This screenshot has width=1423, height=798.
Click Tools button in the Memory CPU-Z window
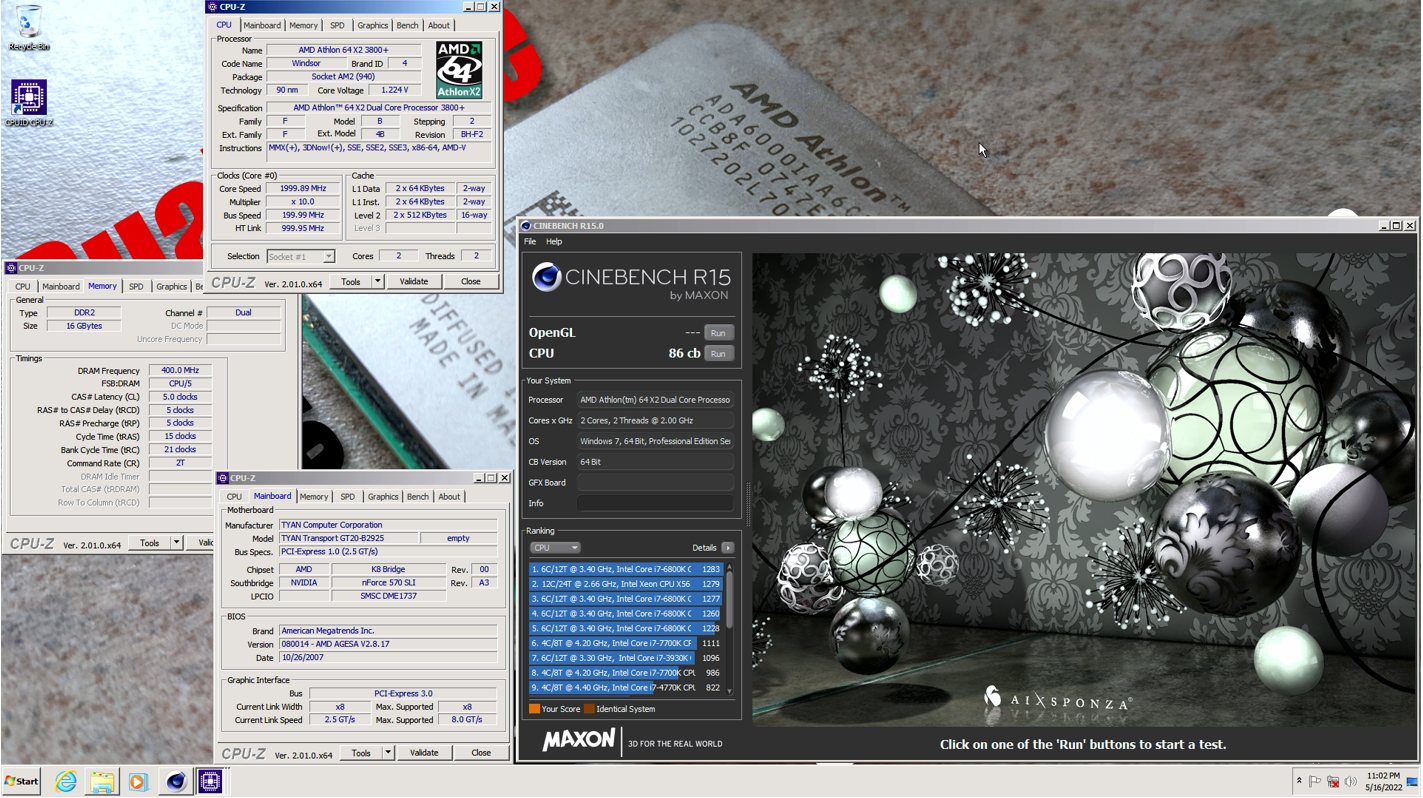[149, 543]
